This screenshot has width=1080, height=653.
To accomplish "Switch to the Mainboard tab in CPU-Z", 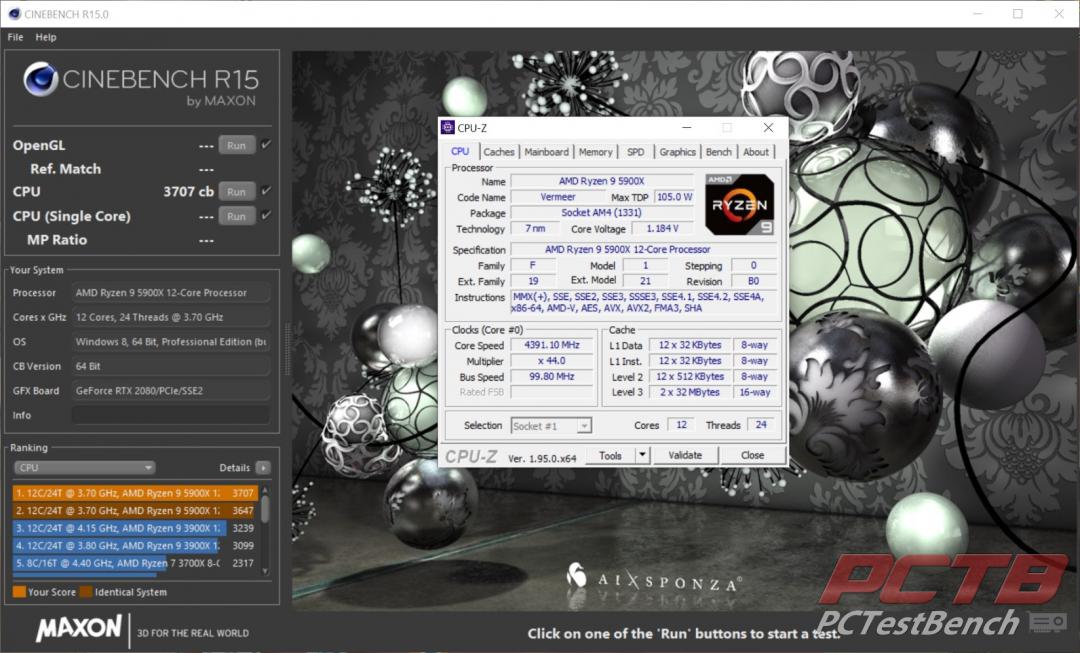I will pyautogui.click(x=546, y=152).
